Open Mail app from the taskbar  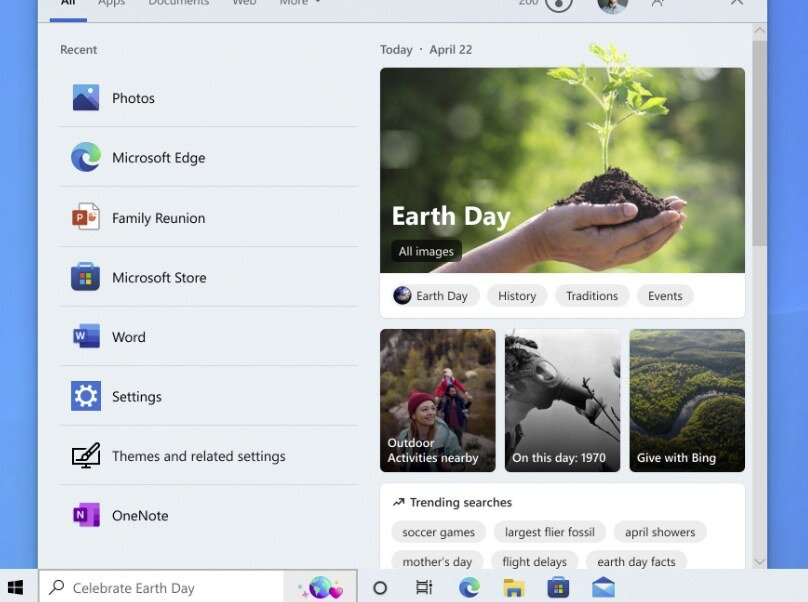603,588
